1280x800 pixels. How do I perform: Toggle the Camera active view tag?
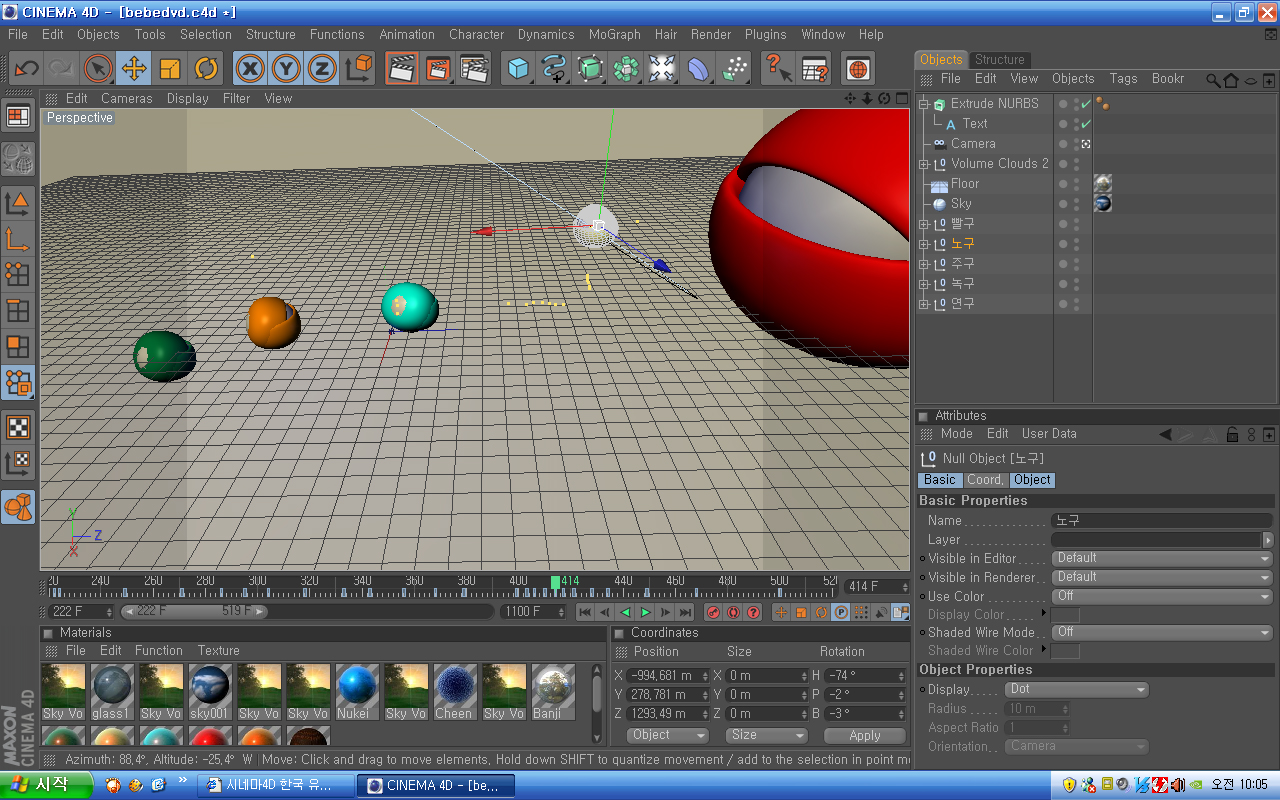1086,143
